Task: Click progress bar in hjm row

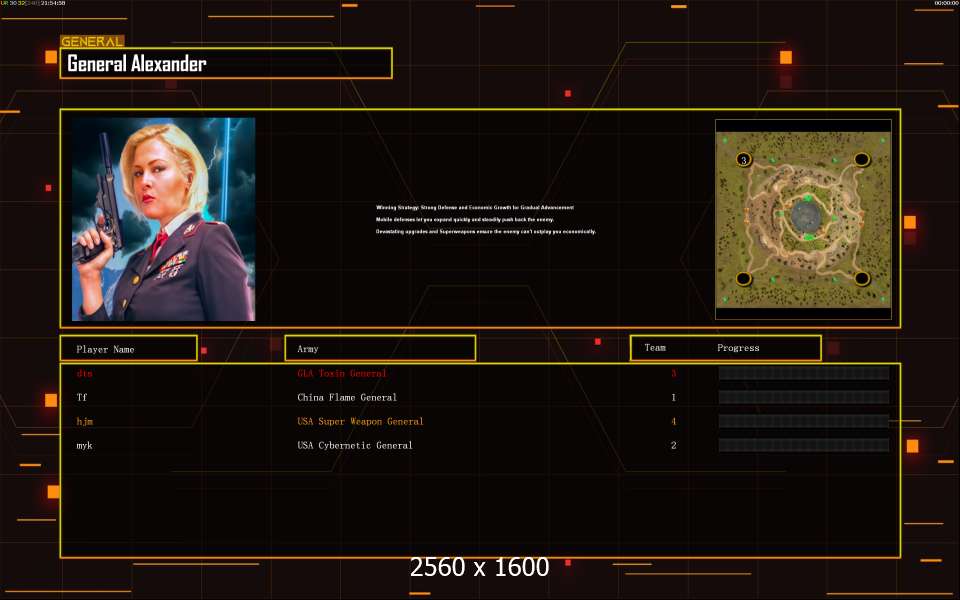Action: 804,421
